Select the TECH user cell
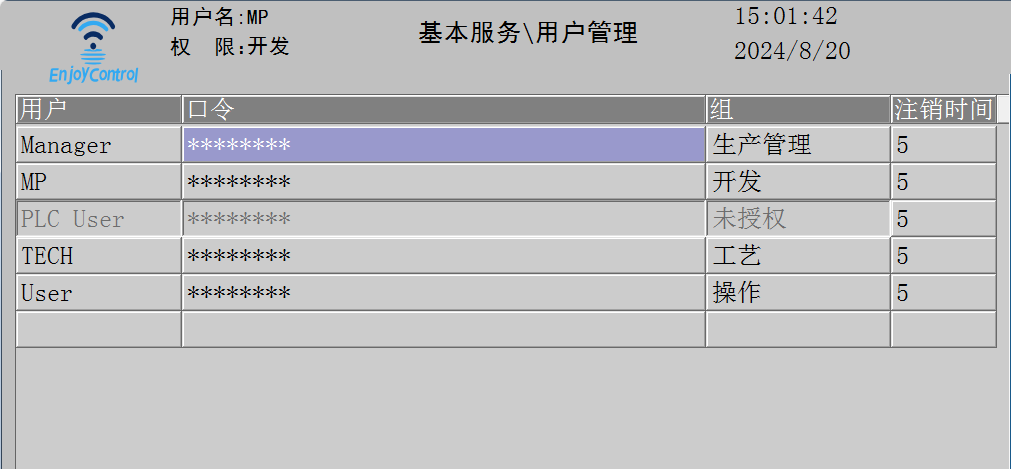The width and height of the screenshot is (1011, 469). click(99, 256)
